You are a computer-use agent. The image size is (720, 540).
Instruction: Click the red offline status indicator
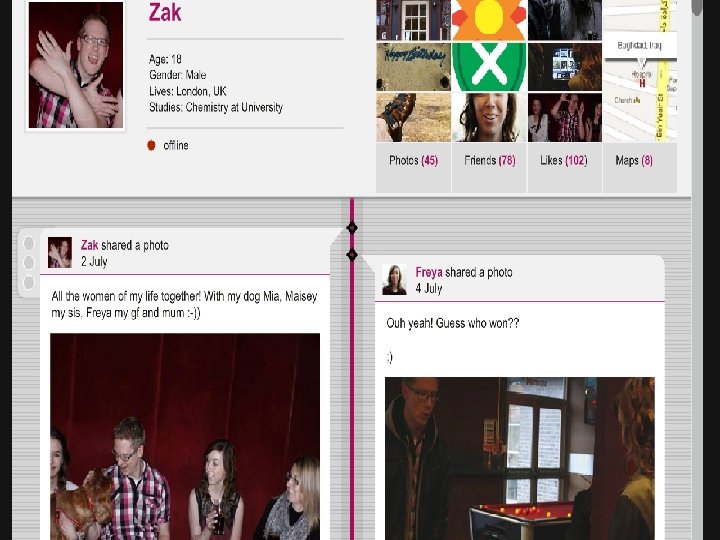click(151, 146)
